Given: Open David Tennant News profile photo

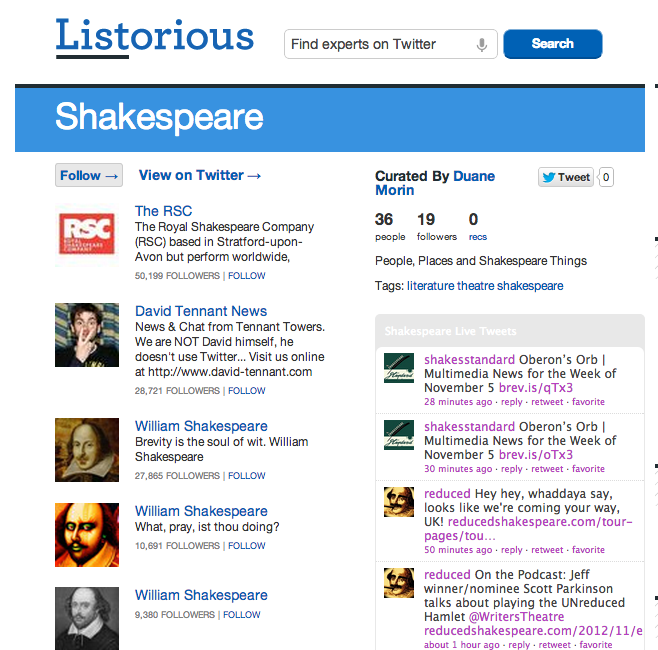Looking at the screenshot, I should coord(87,335).
